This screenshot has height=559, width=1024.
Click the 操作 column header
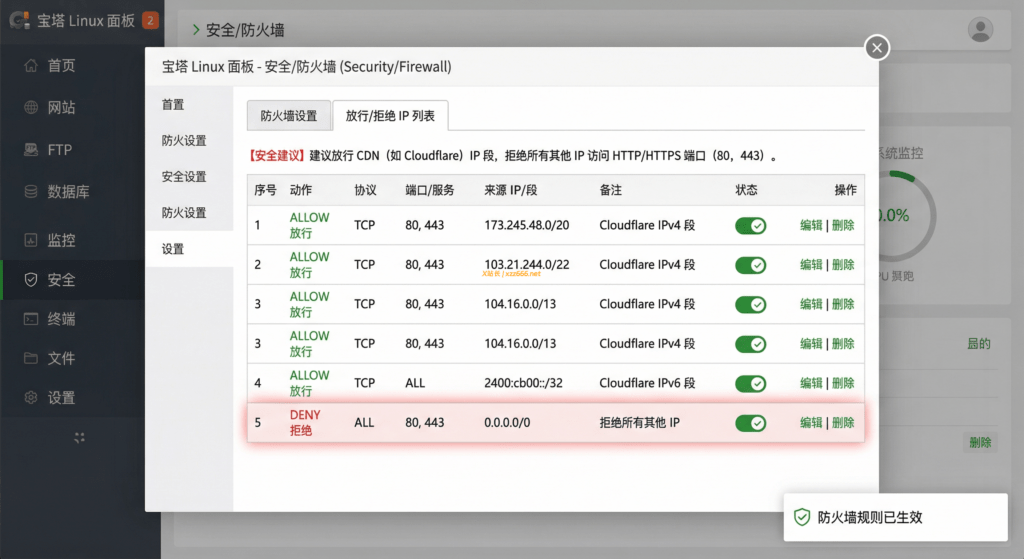(x=845, y=190)
